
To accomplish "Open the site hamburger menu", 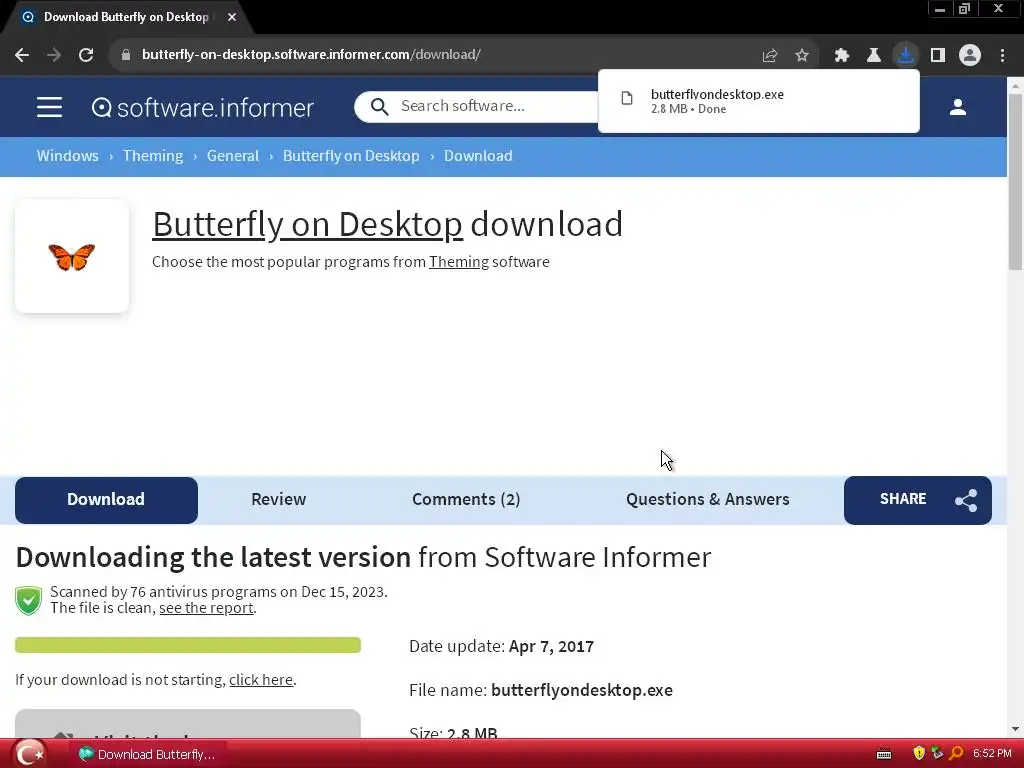I will coord(50,107).
